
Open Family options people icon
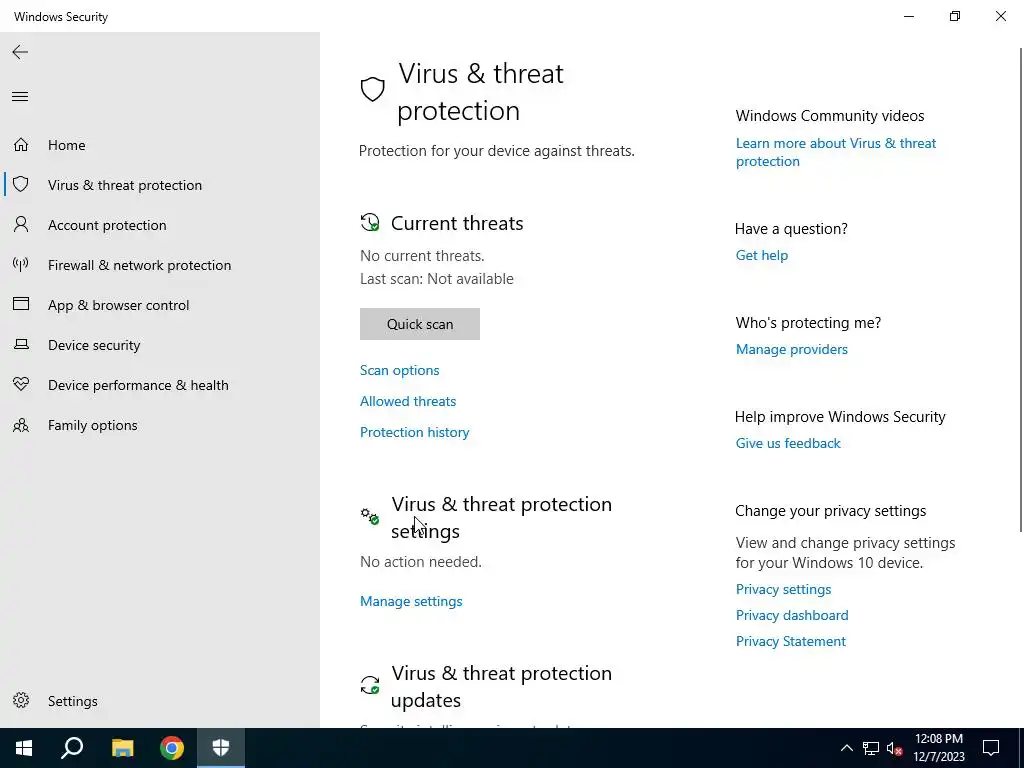click(x=21, y=425)
